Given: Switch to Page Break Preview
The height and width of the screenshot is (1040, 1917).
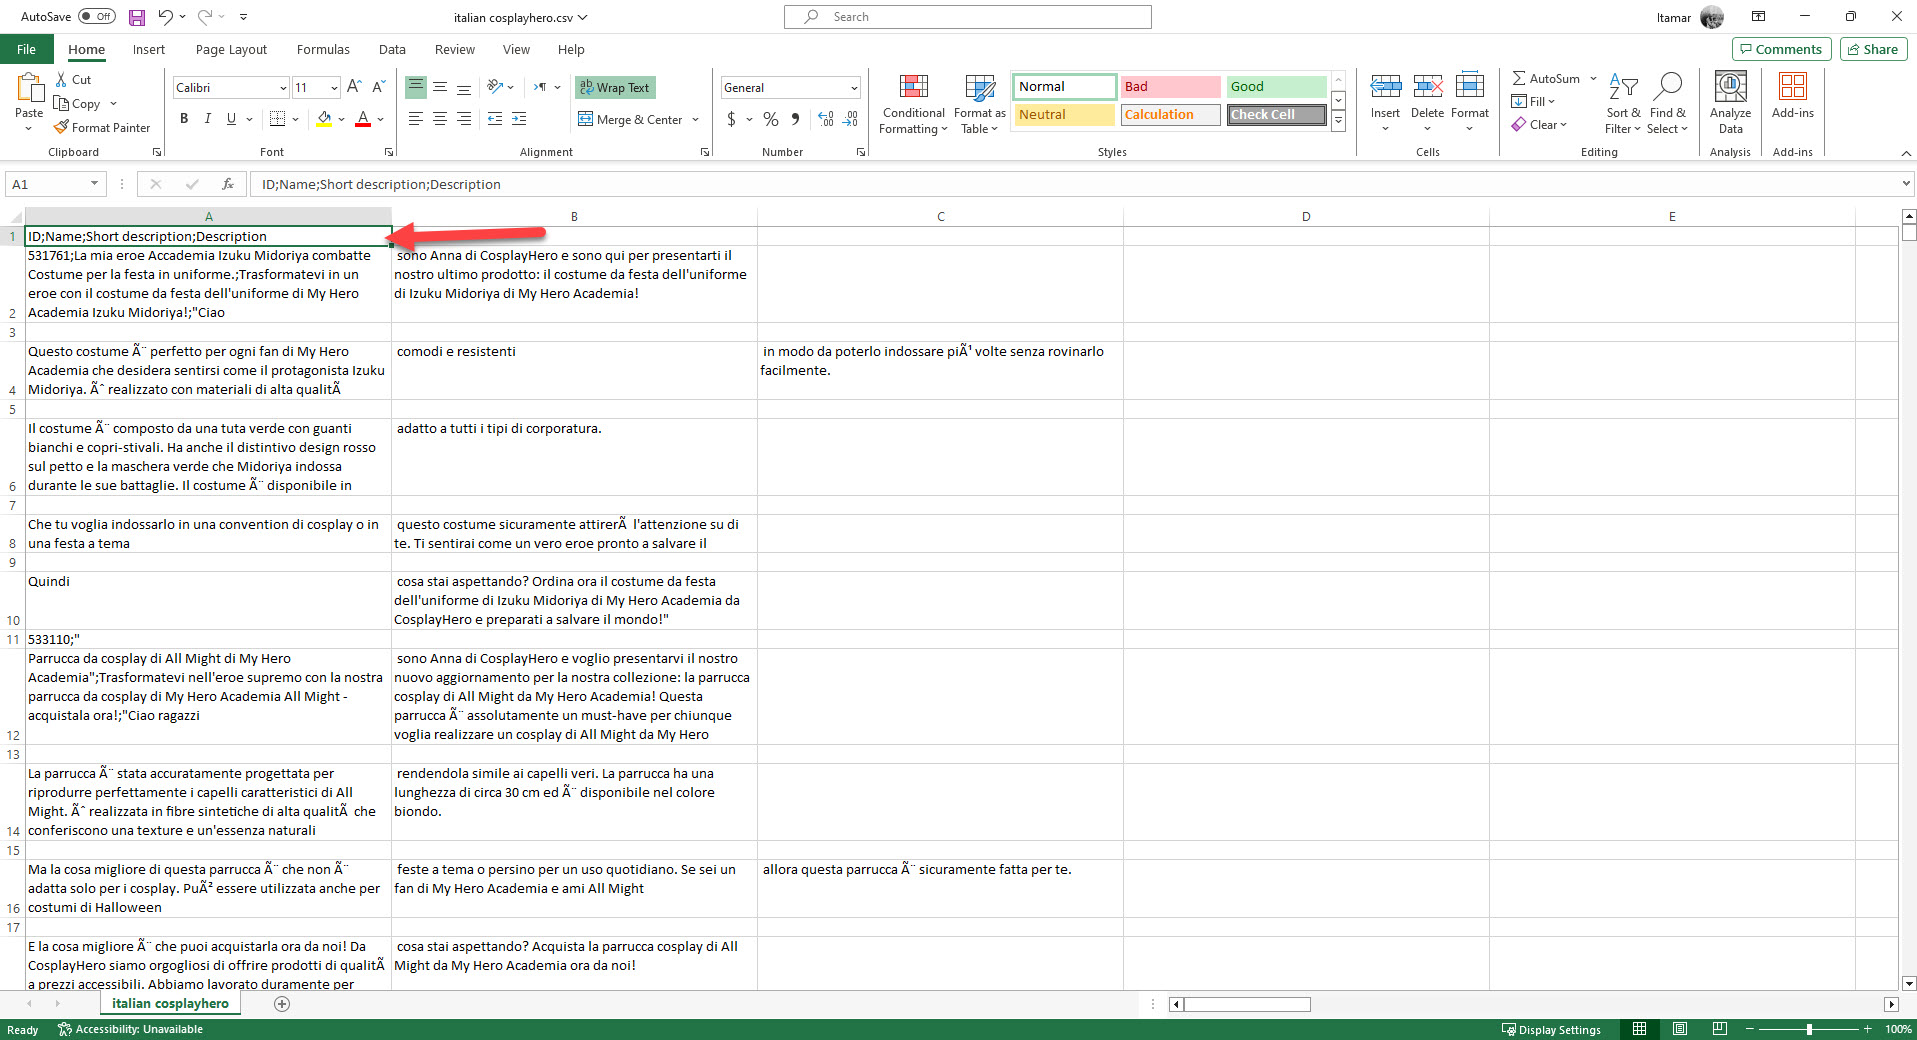Looking at the screenshot, I should click(x=1720, y=1029).
